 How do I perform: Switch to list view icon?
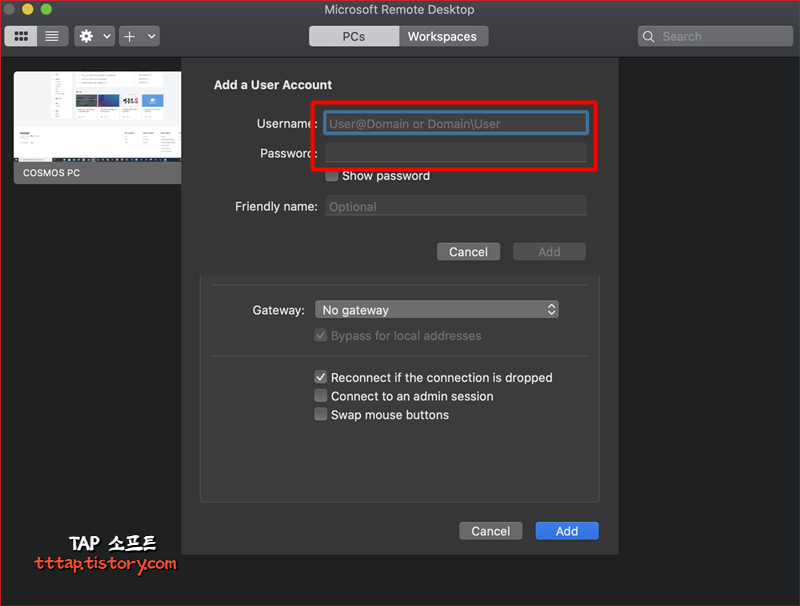click(x=52, y=36)
